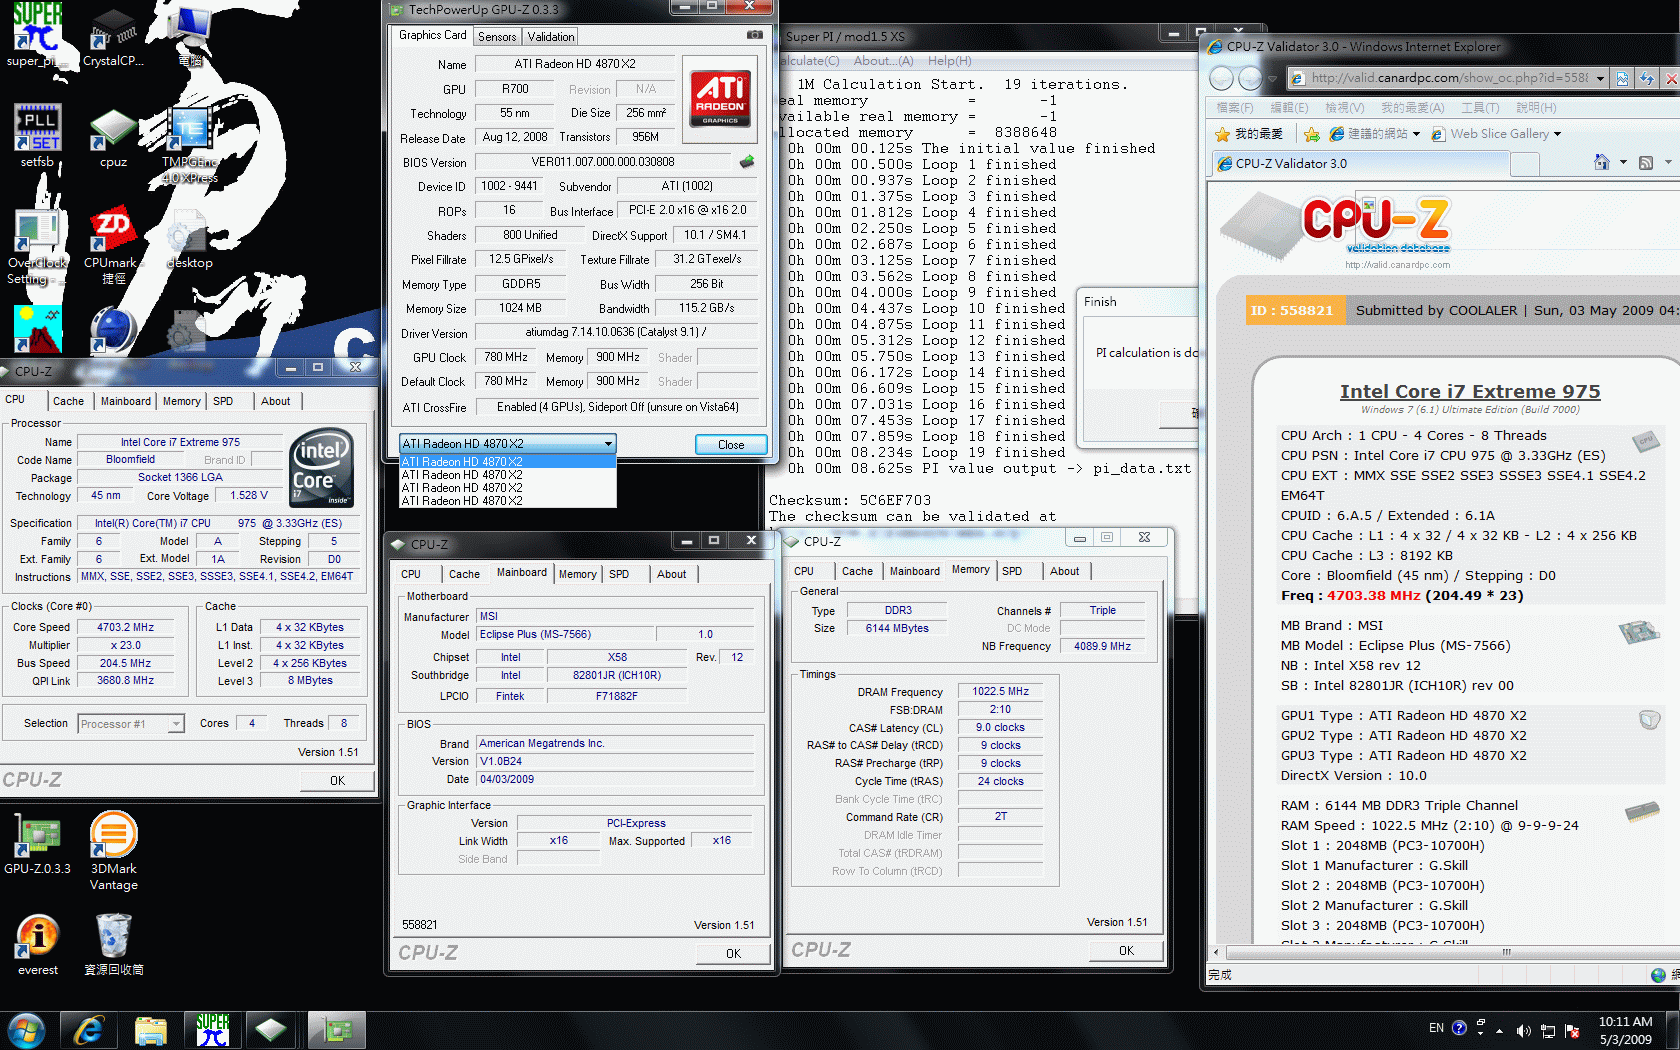
Task: Click the network tray icon
Action: pos(1548,1030)
